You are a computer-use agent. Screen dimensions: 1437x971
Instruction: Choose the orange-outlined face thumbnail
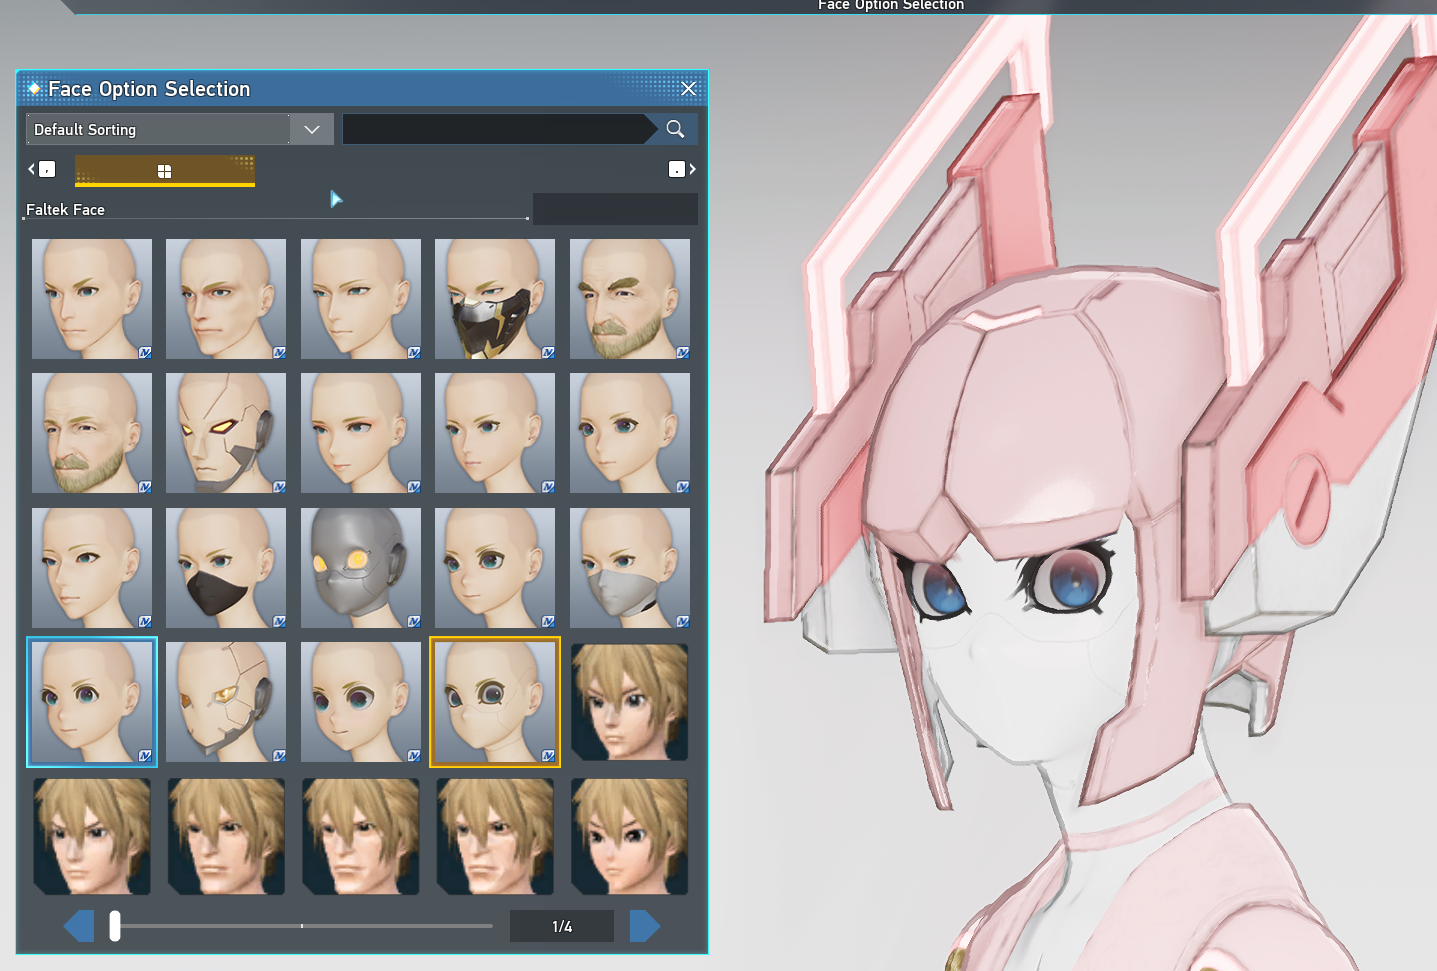click(495, 702)
